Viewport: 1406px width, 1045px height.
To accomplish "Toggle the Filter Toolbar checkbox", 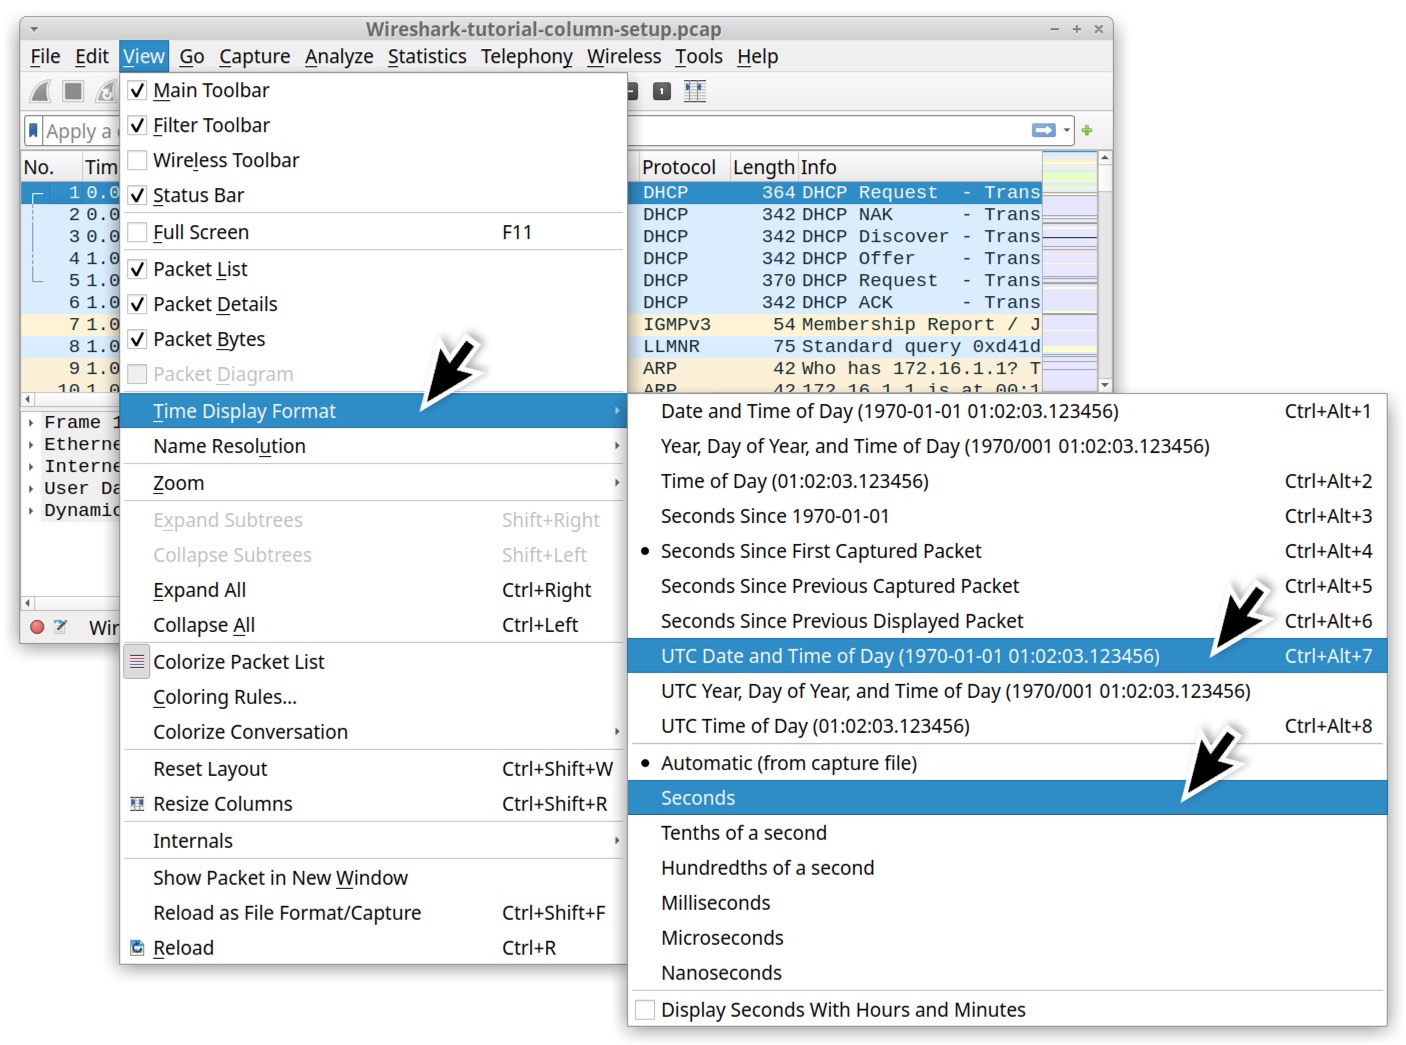I will pyautogui.click(x=138, y=126).
